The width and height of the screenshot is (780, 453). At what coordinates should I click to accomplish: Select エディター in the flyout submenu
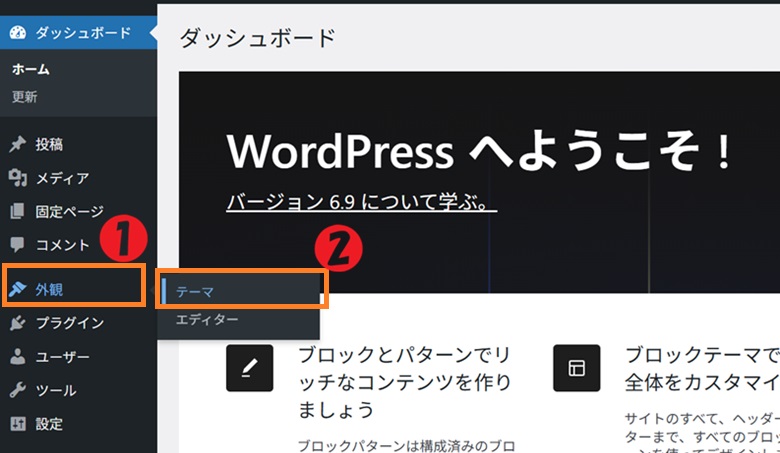point(207,319)
